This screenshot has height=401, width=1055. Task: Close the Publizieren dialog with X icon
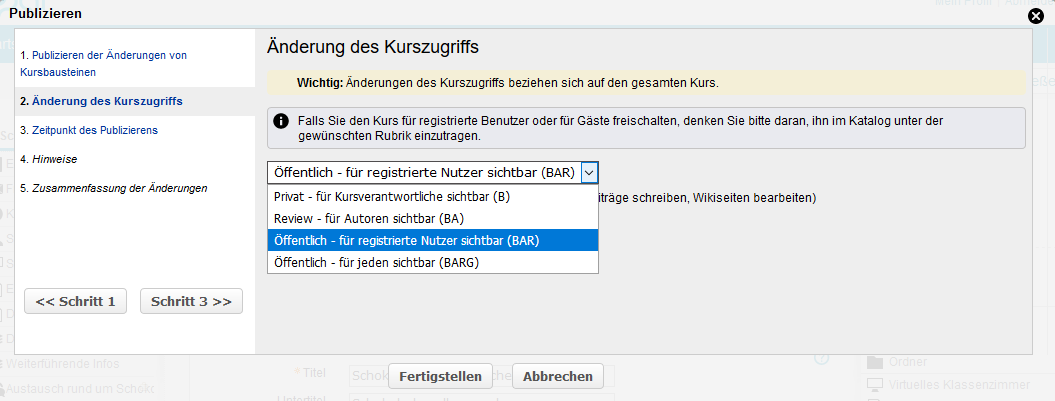(x=1036, y=15)
